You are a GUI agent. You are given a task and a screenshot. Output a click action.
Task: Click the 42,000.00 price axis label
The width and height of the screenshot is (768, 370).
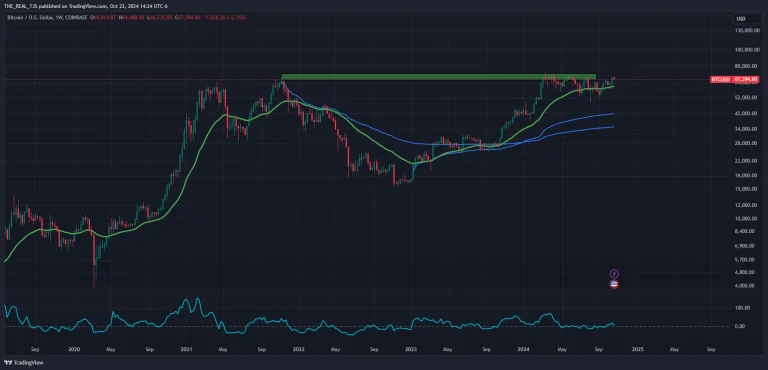pyautogui.click(x=747, y=114)
